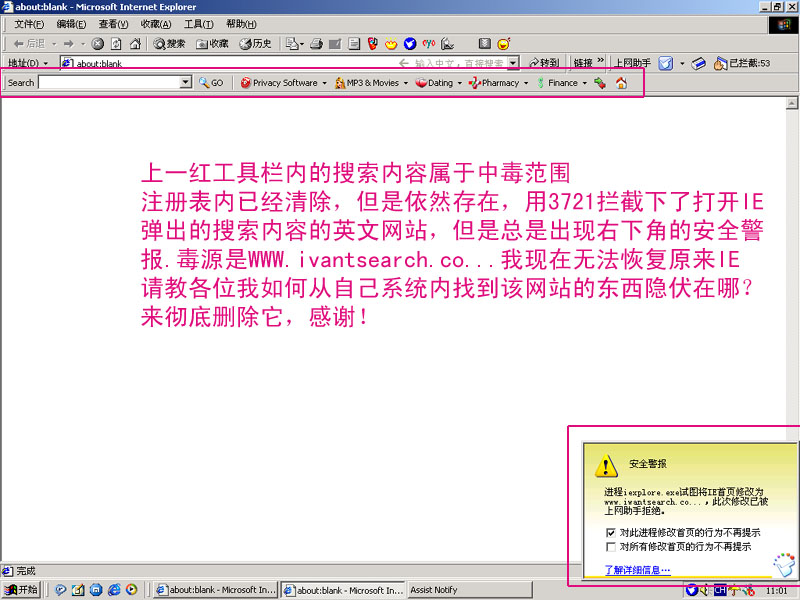The image size is (800, 600).
Task: Switch to the first about:blank taskbar window
Action: pyautogui.click(x=215, y=590)
